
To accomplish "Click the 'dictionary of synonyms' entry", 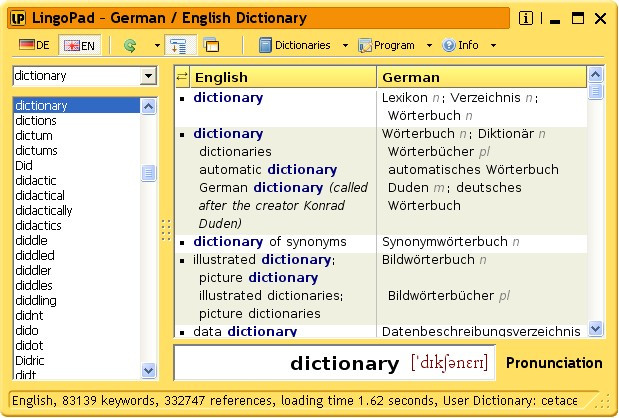I will [270, 242].
